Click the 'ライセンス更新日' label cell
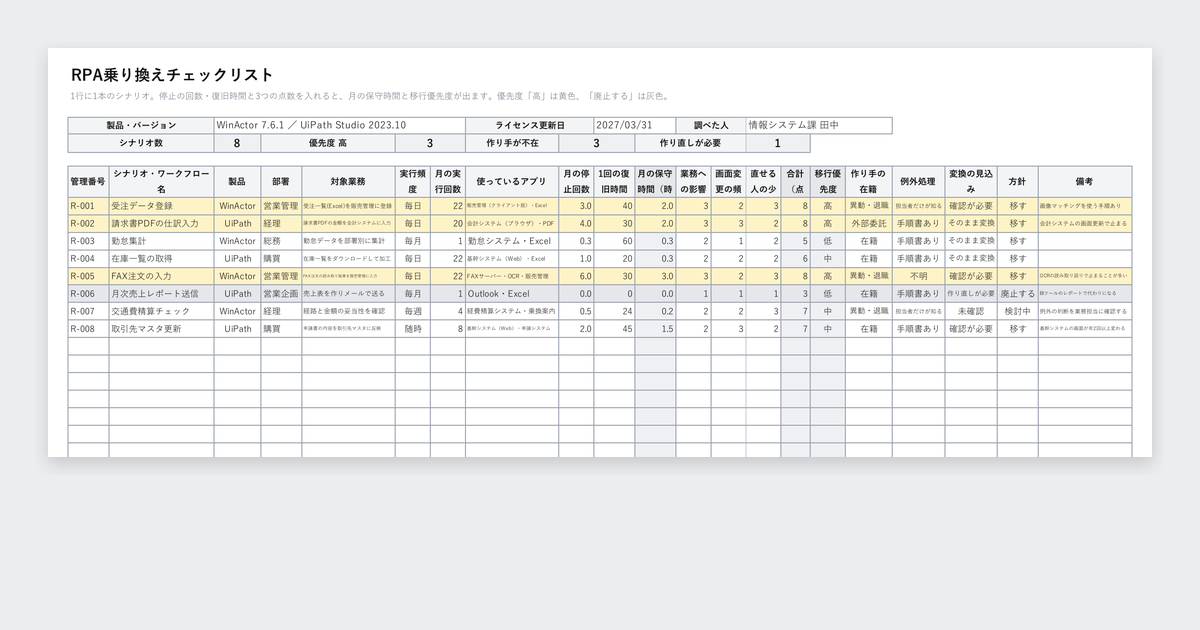The height and width of the screenshot is (630, 1200). pyautogui.click(x=530, y=125)
